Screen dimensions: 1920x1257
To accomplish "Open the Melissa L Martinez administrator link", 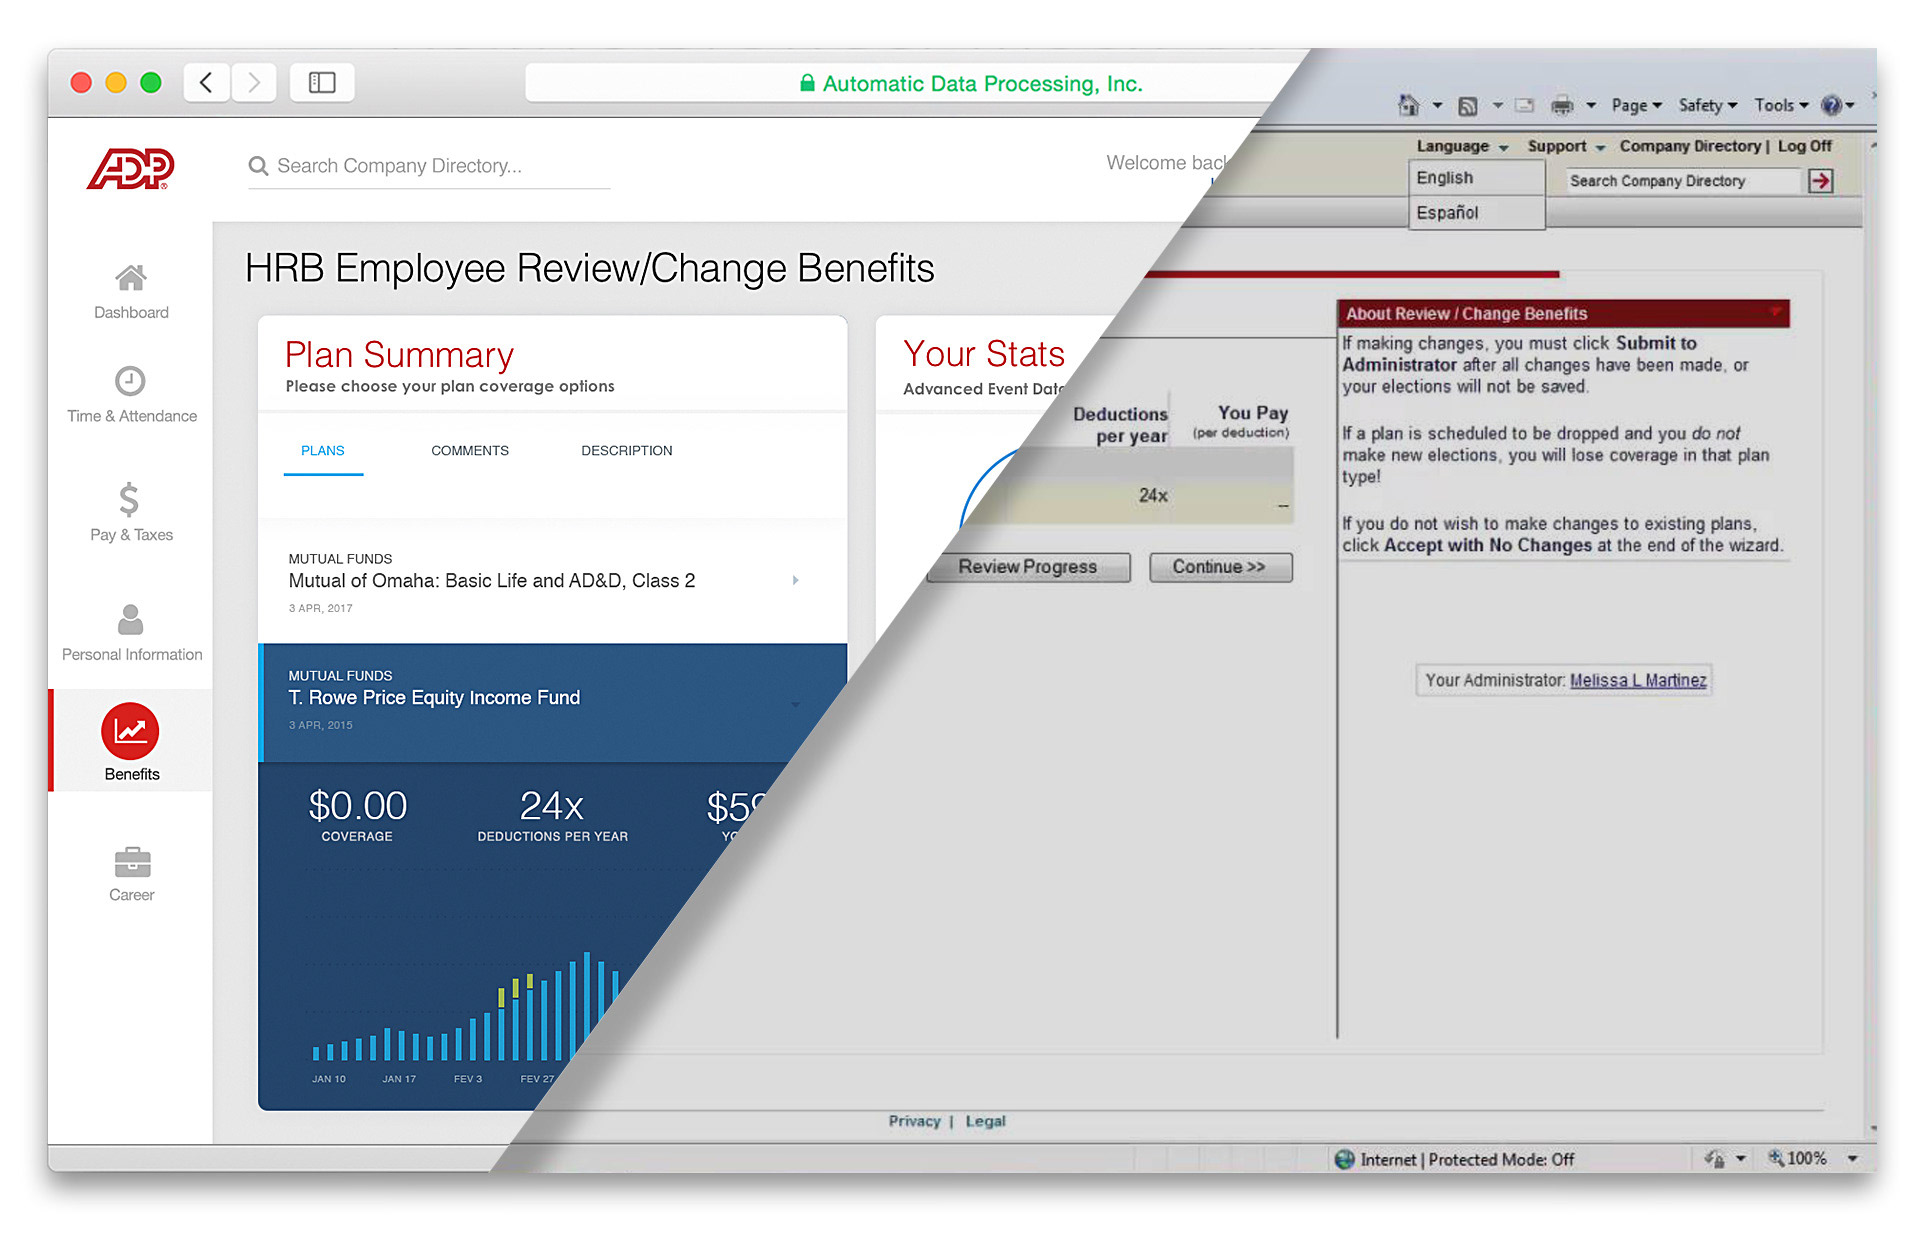I will [1637, 680].
